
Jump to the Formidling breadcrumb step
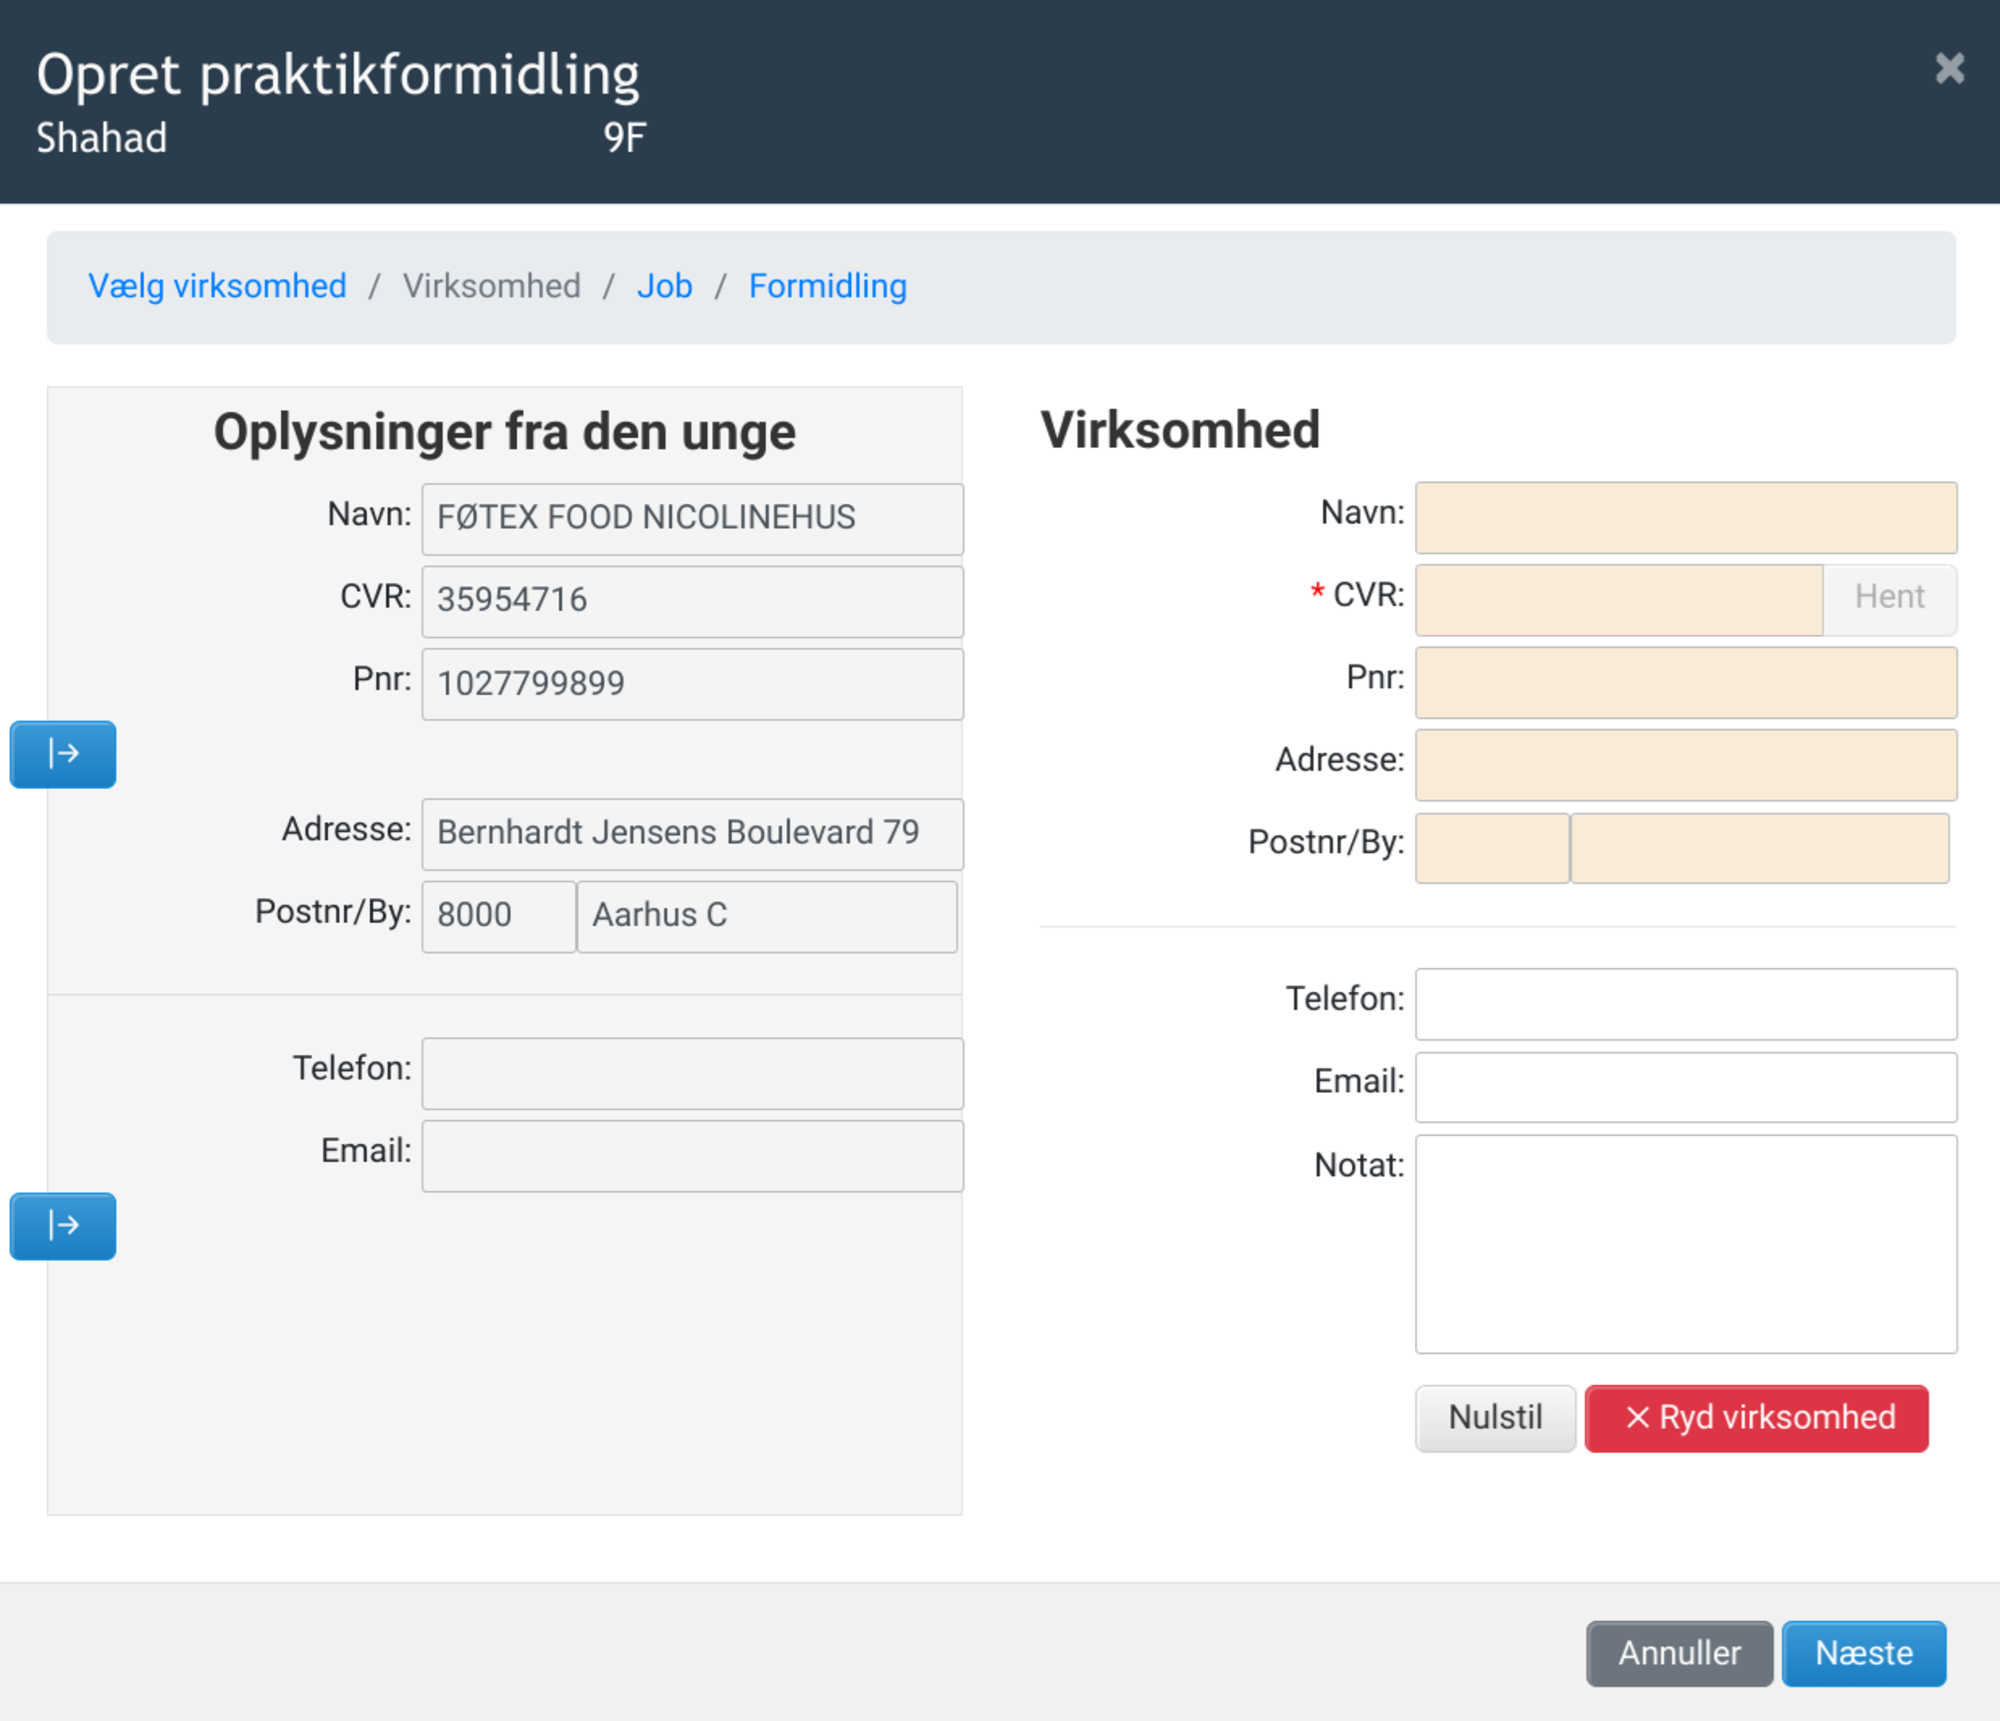[827, 287]
